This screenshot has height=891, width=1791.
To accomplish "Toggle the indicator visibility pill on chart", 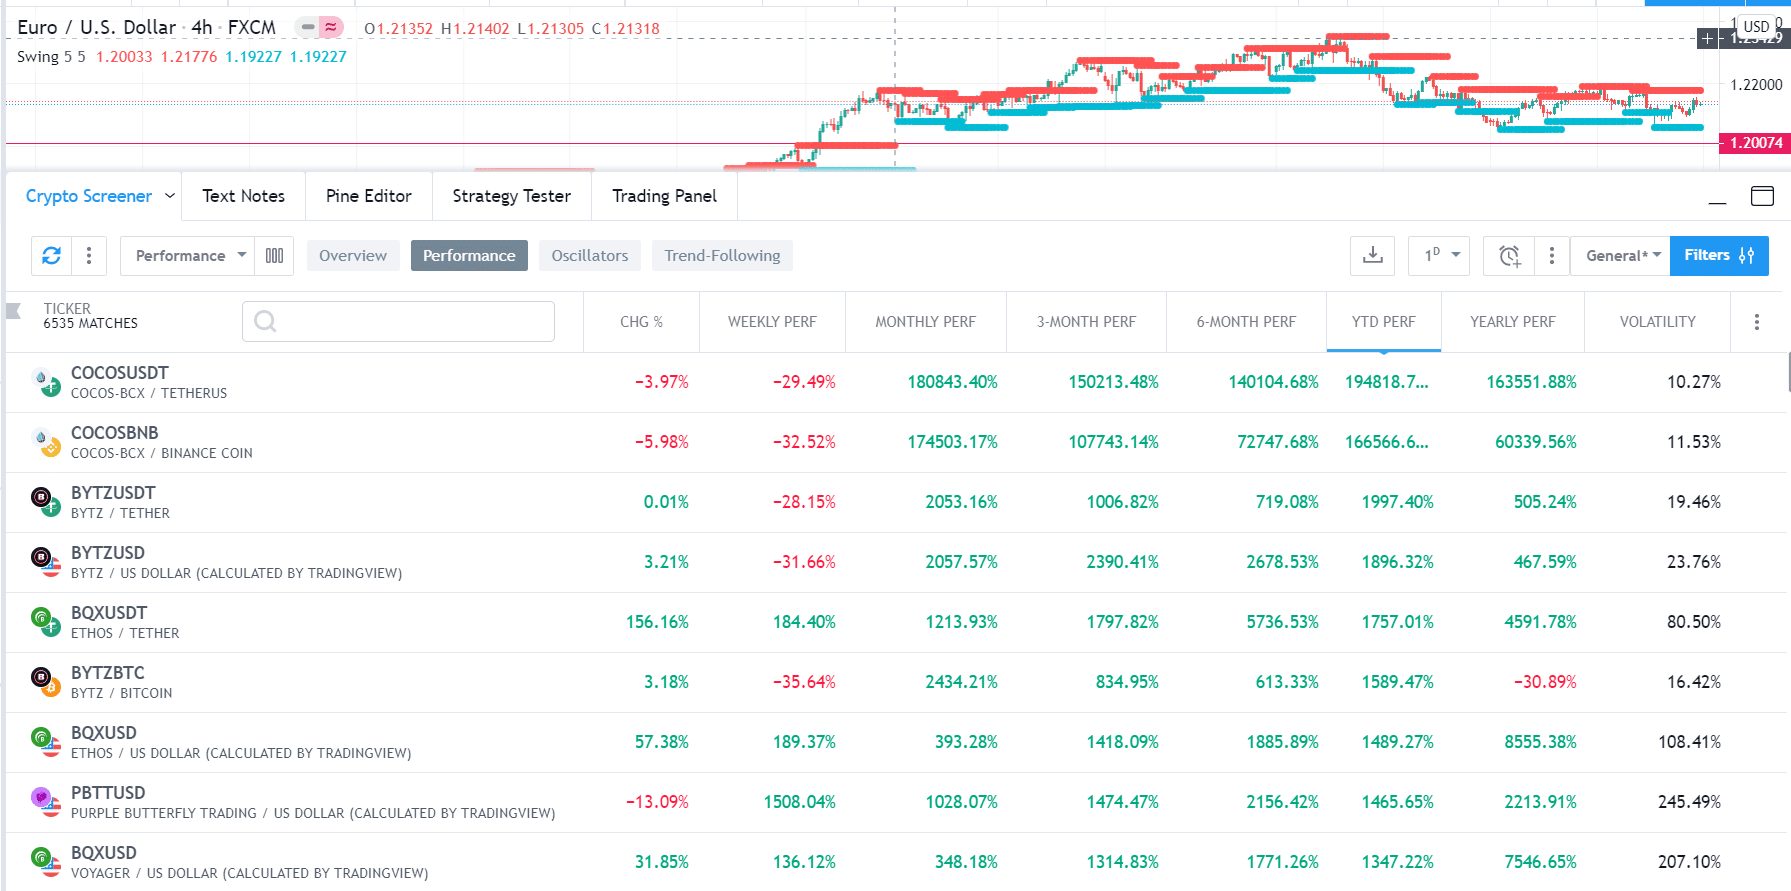I will click(x=308, y=28).
